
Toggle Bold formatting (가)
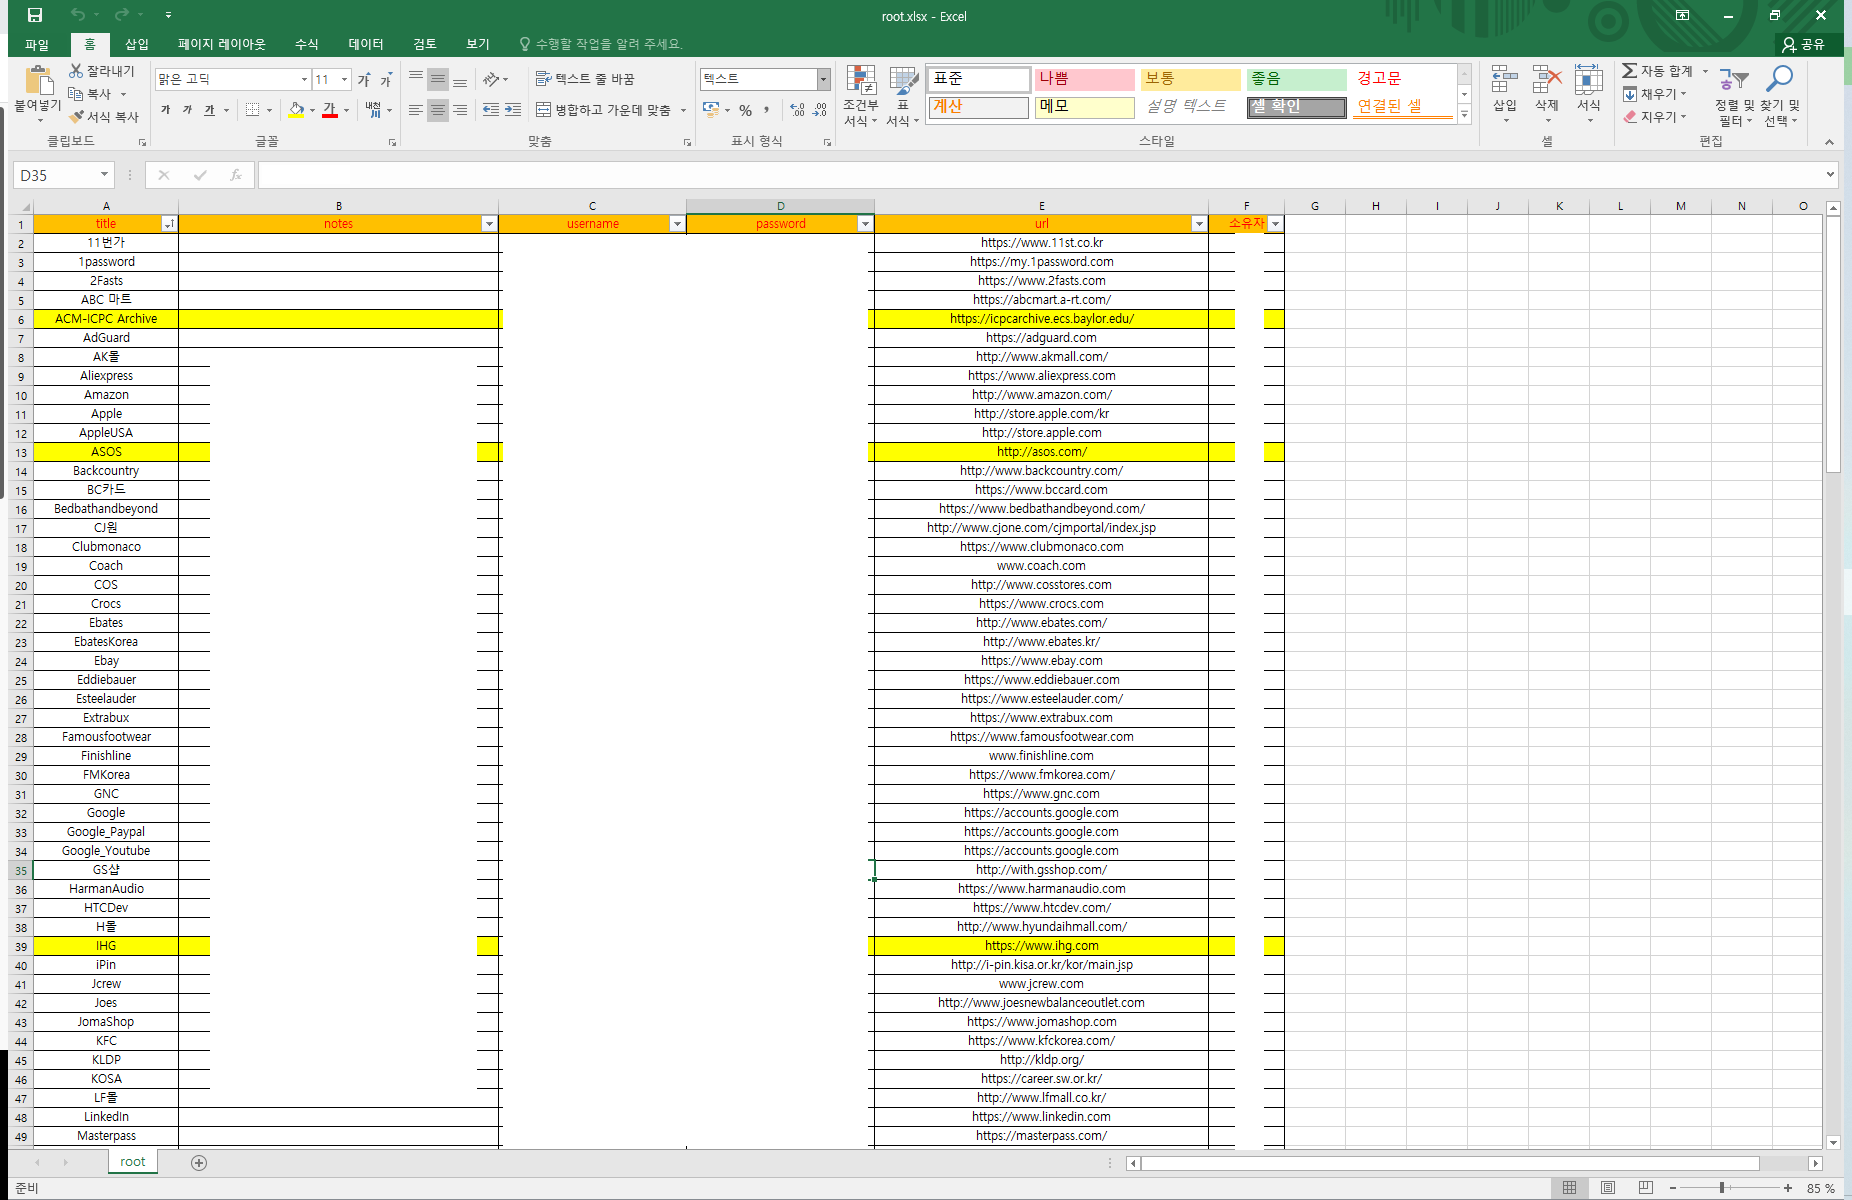pyautogui.click(x=166, y=110)
